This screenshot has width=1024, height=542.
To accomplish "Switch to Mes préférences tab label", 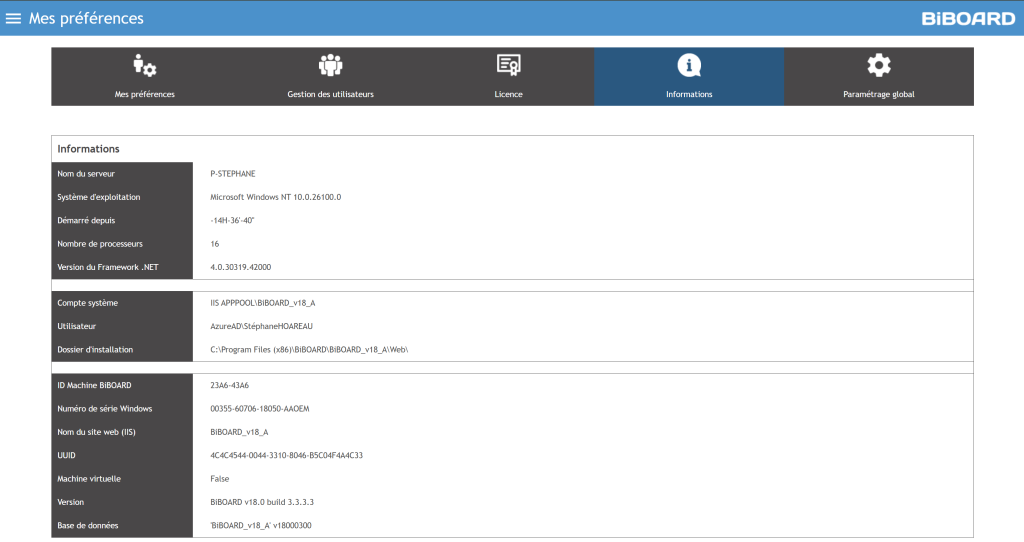I will 144,94.
